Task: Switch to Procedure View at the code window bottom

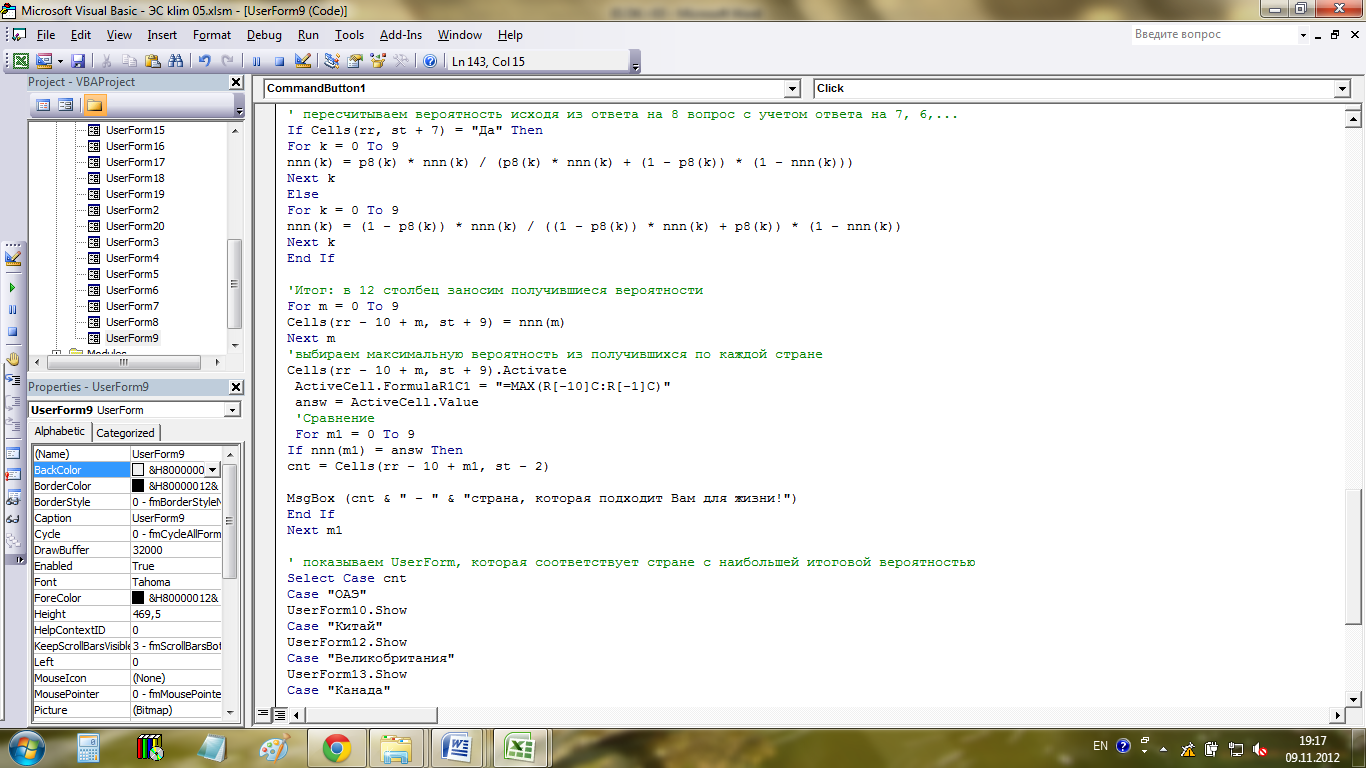Action: 264,714
